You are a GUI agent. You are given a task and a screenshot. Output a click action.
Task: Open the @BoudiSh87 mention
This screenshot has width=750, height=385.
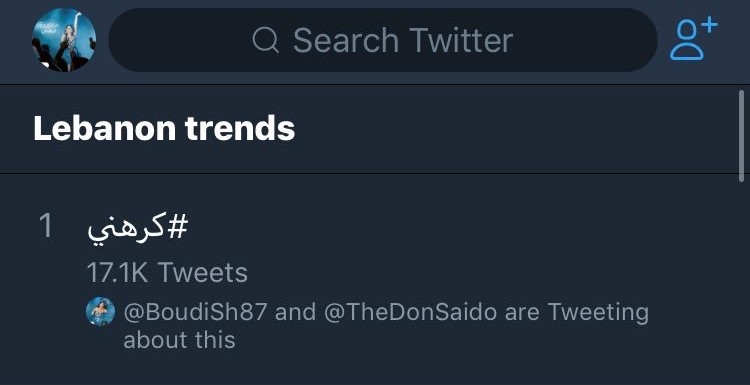195,312
